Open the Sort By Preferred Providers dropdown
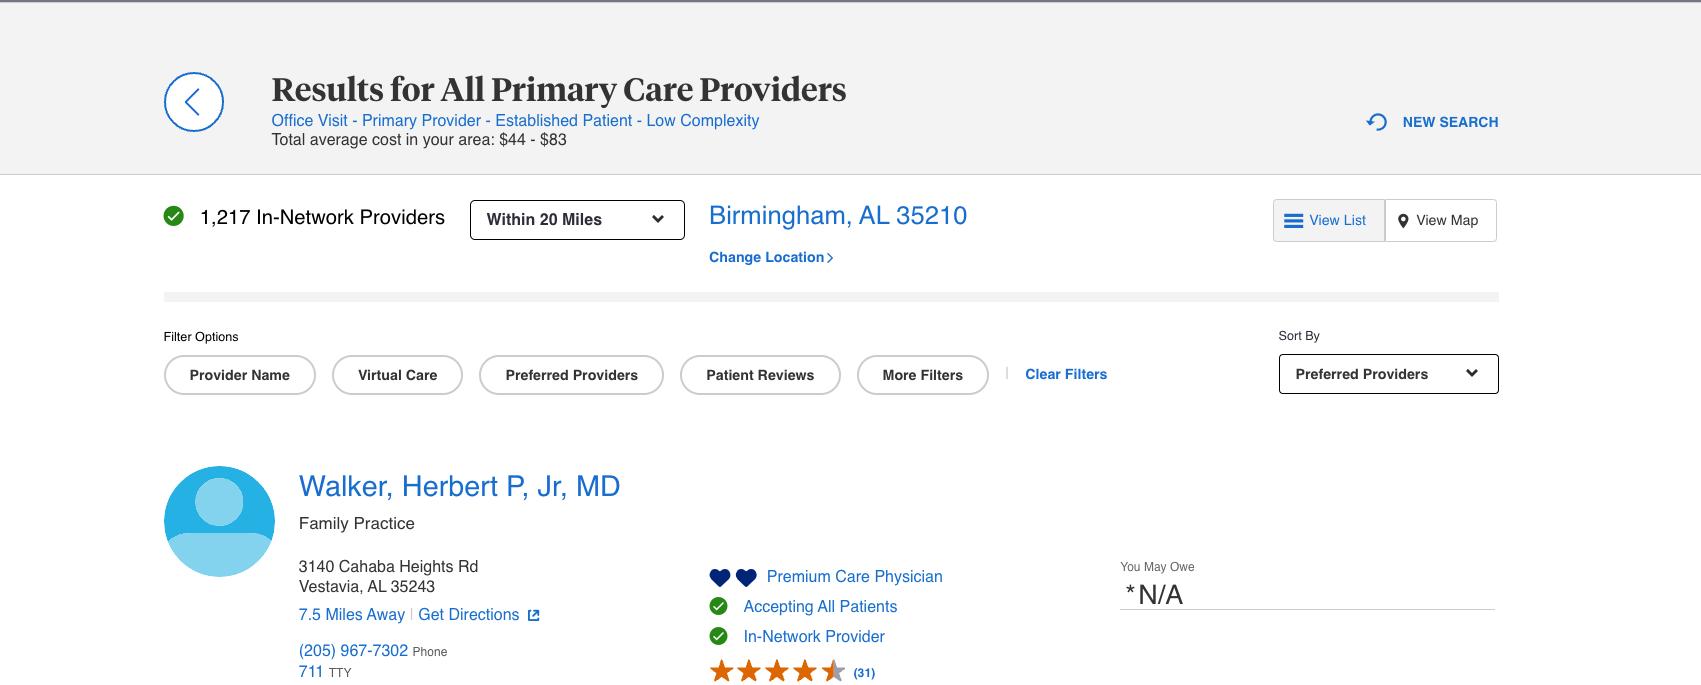This screenshot has width=1701, height=685. tap(1387, 374)
